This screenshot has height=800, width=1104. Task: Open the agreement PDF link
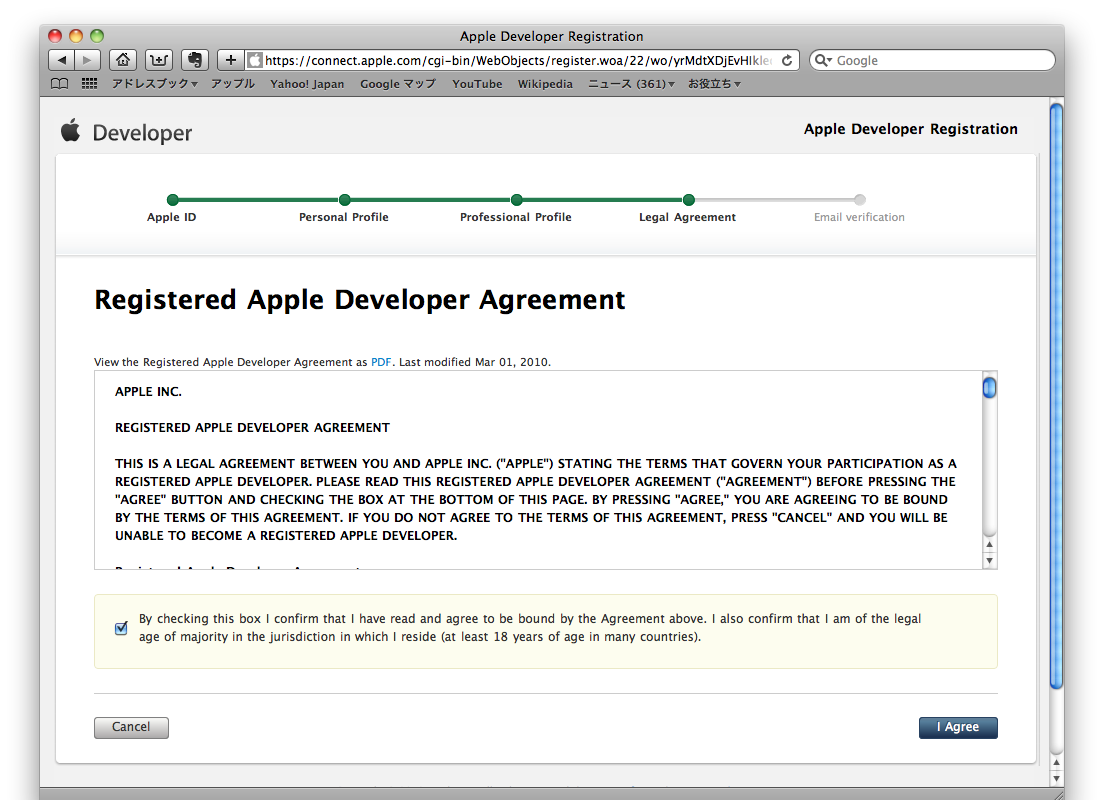[x=381, y=362]
